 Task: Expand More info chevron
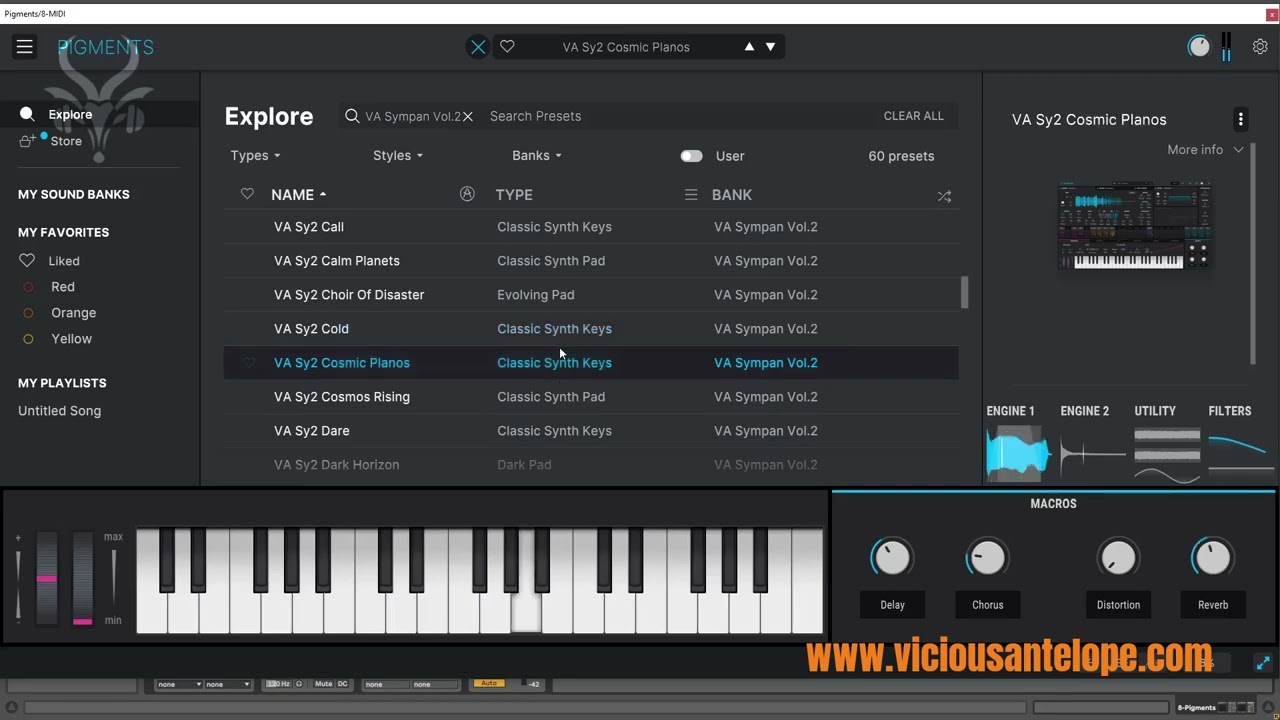tap(1238, 150)
